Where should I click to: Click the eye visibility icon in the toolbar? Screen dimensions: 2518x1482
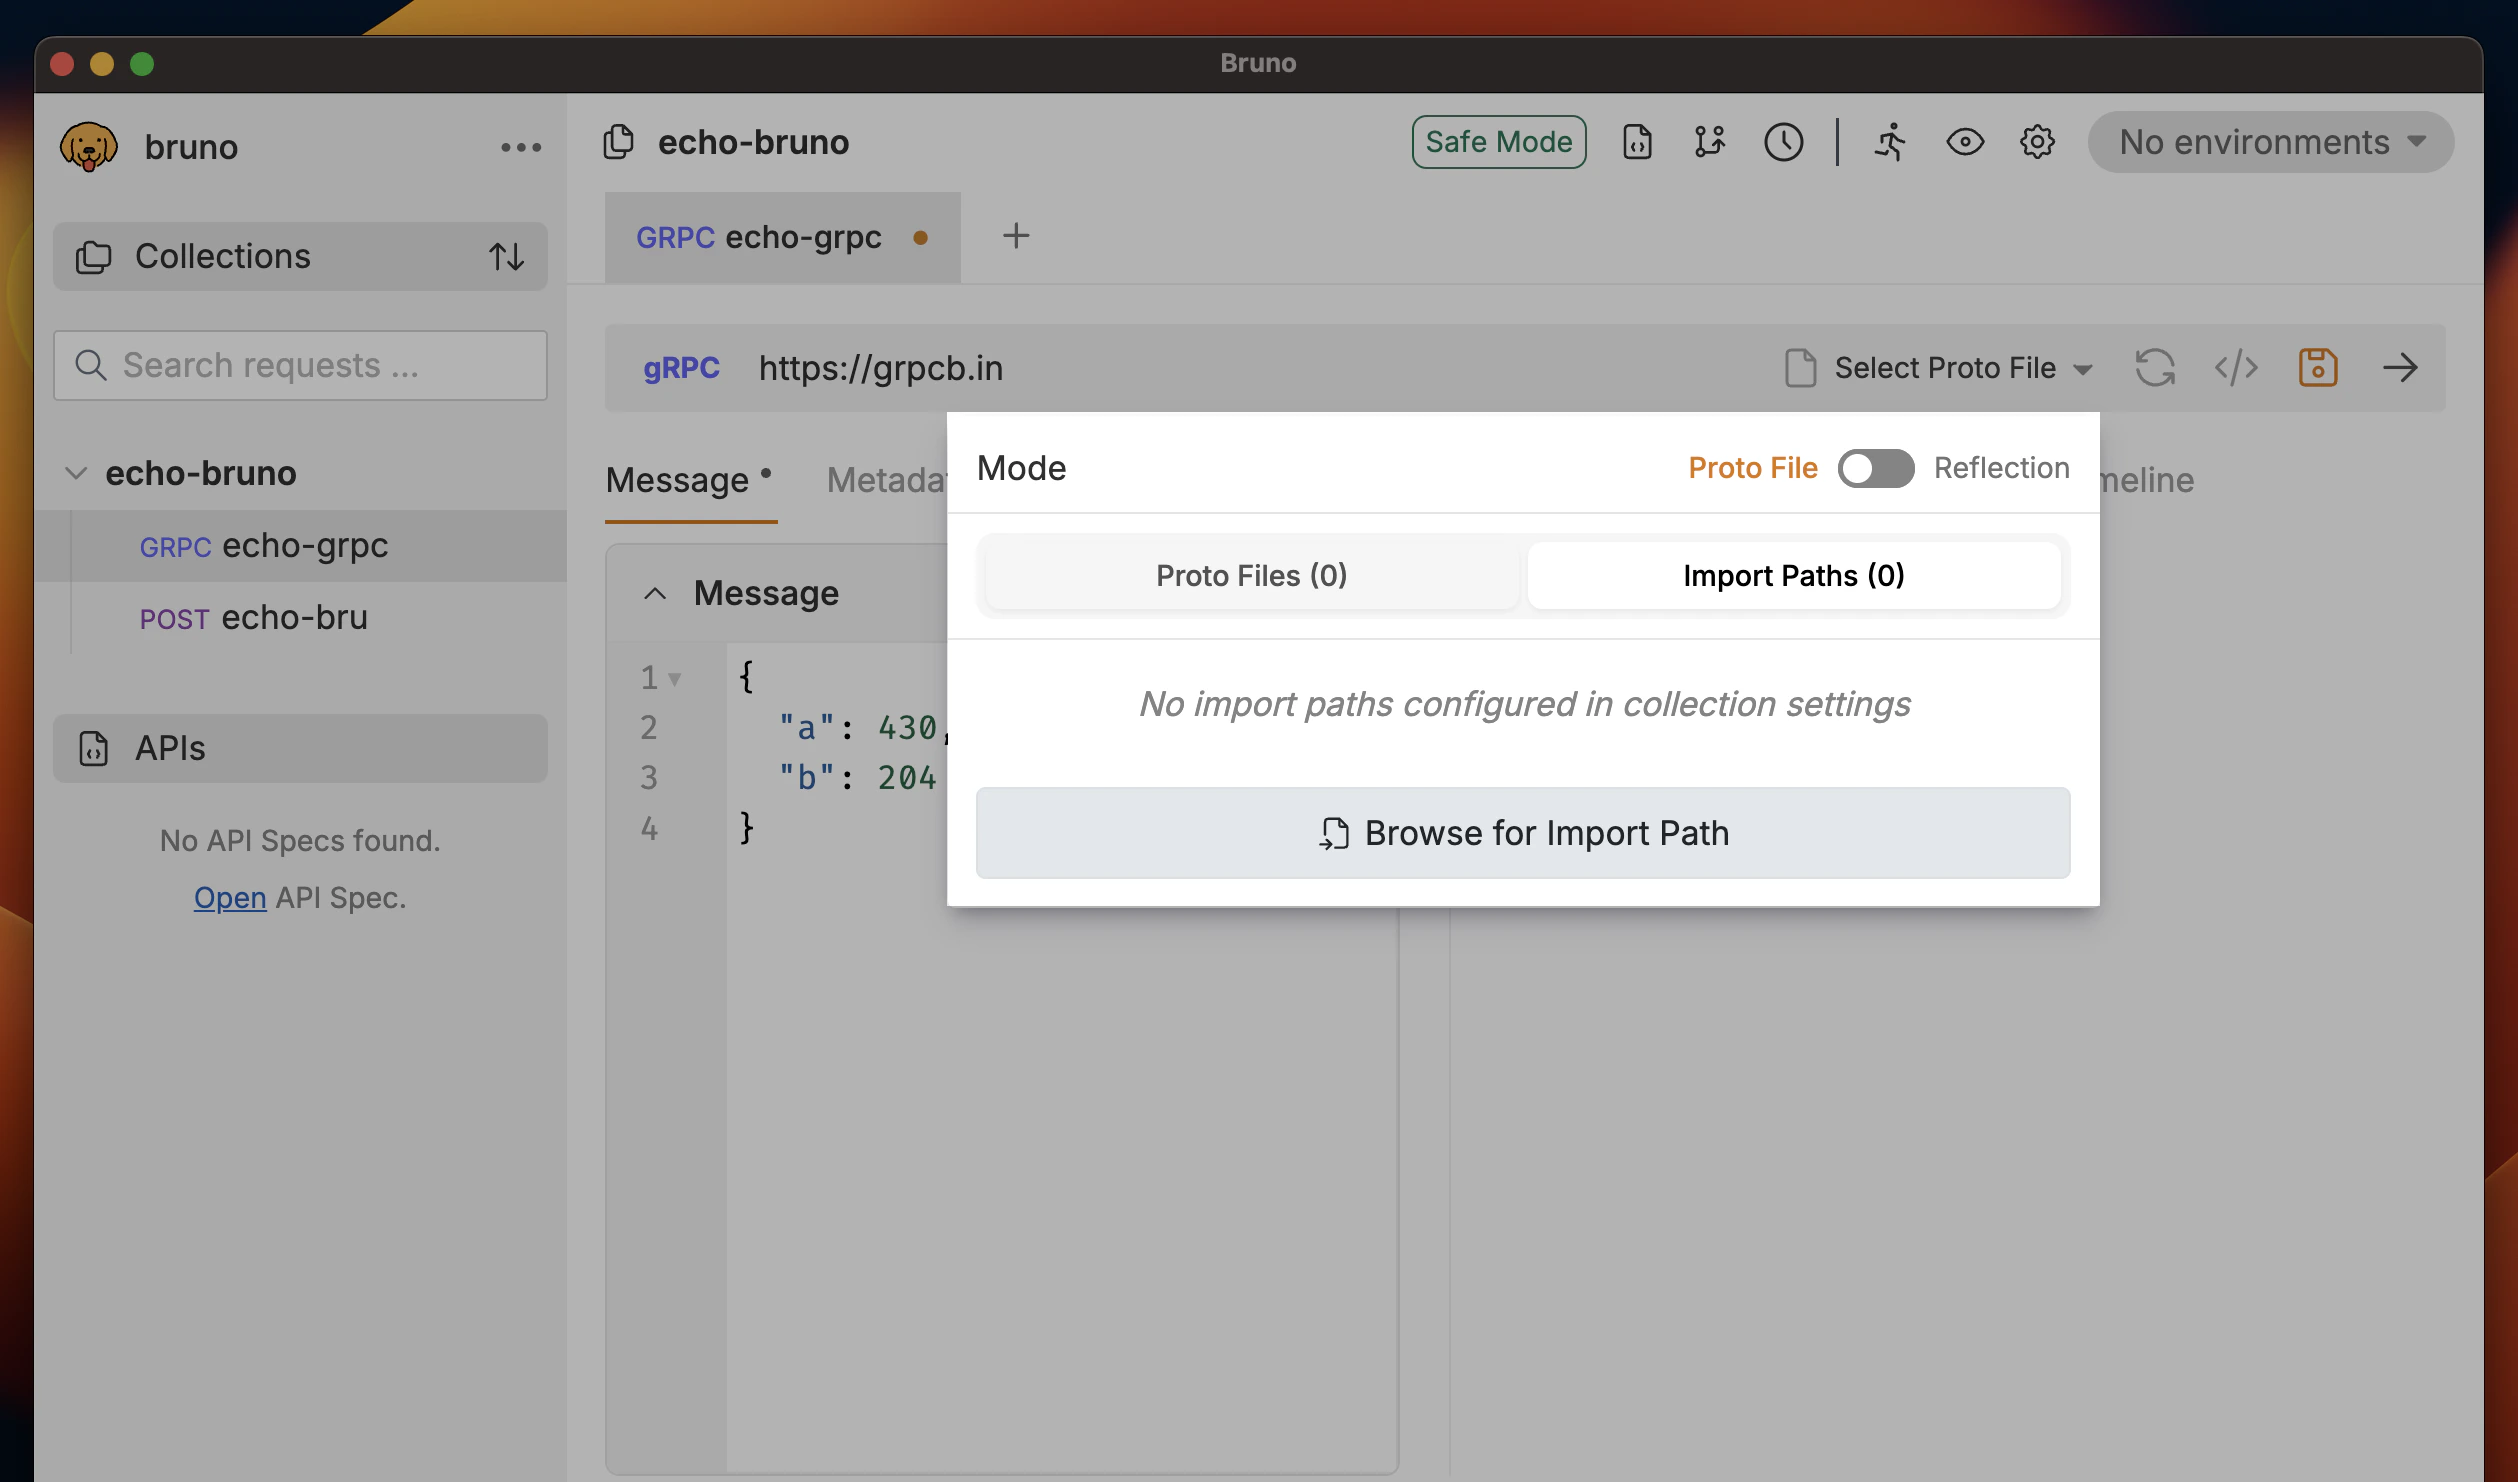pos(1965,142)
